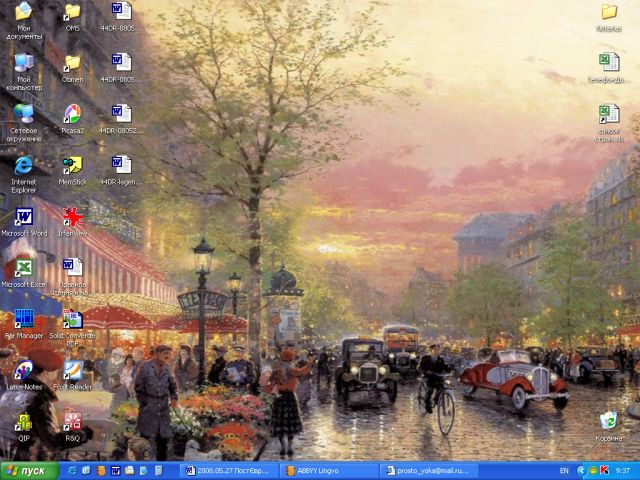Screen dimensions: 640x480
Task: Select the Lotus Notes desktop shortcut
Action: click(x=24, y=375)
